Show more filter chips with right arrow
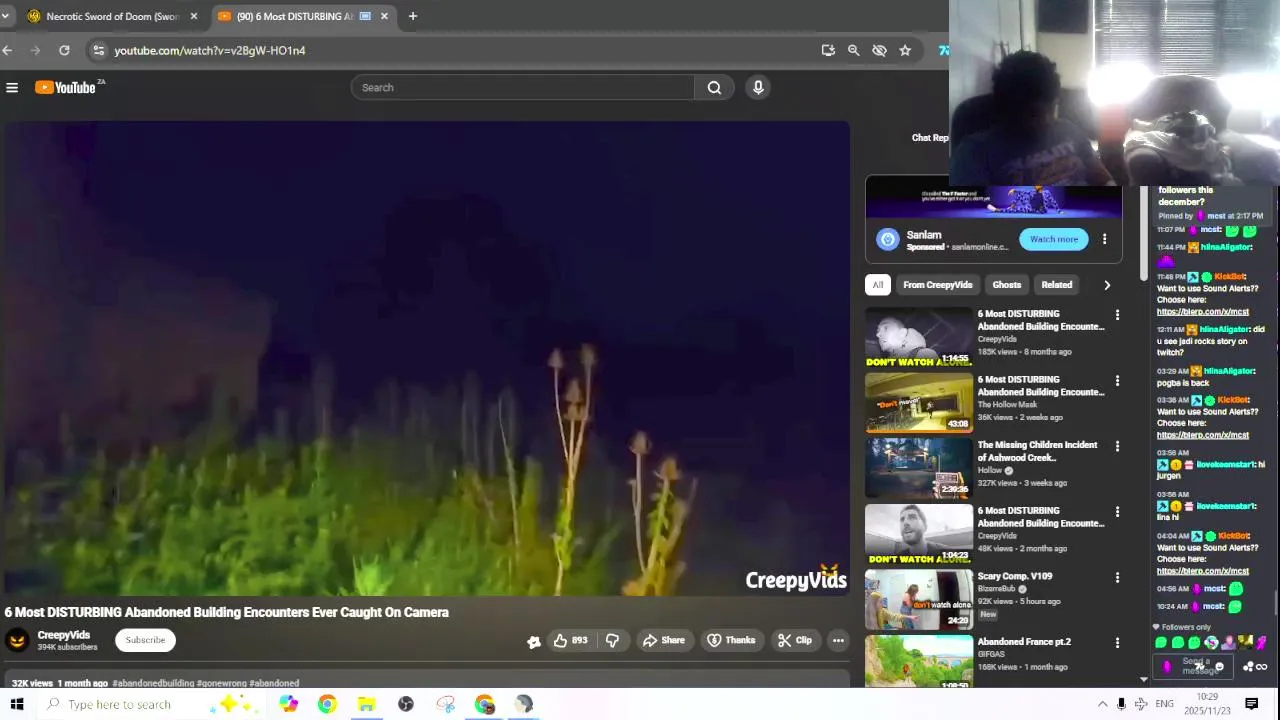Viewport: 1280px width, 720px height. tap(1107, 285)
